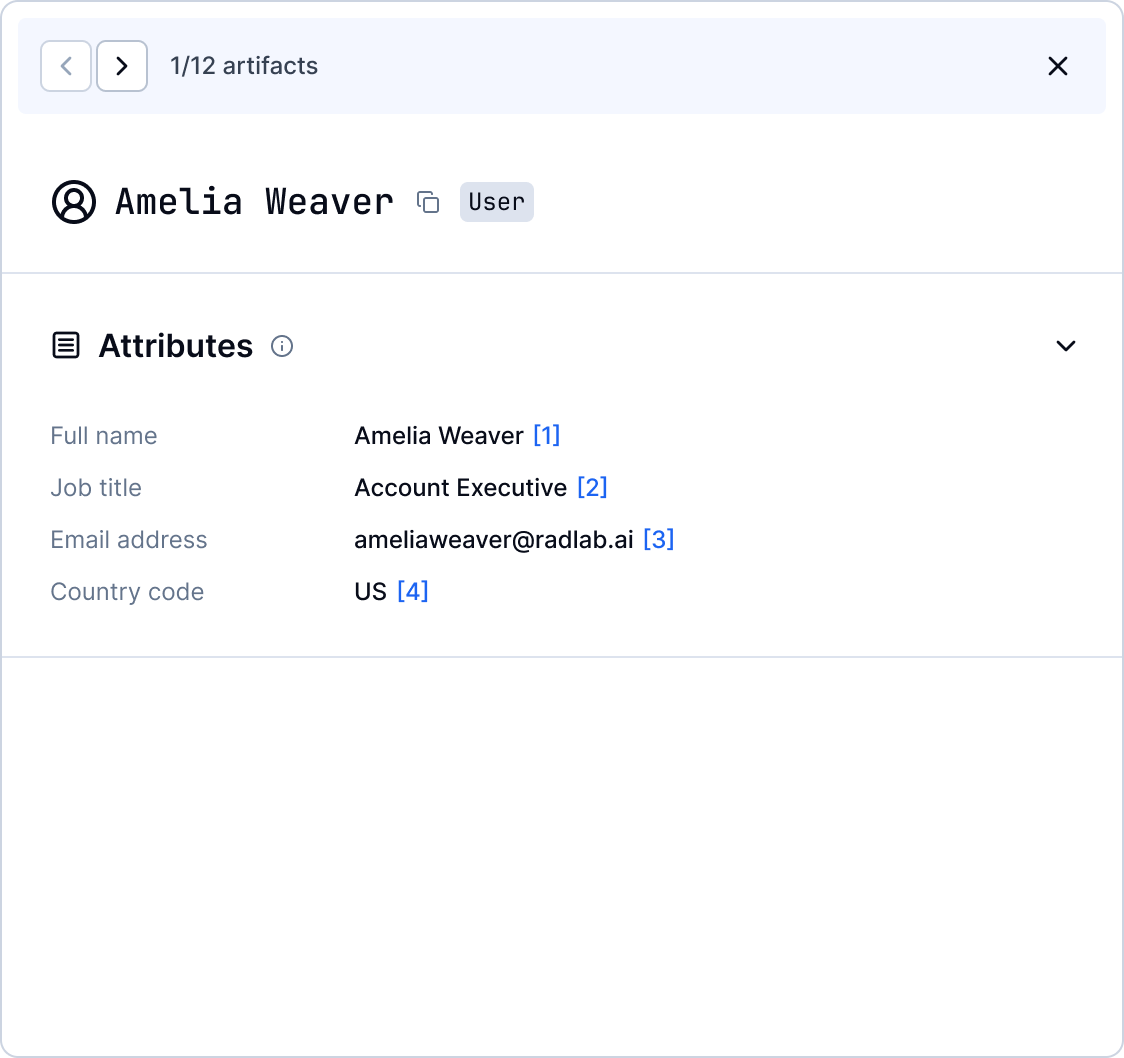Close the artifact panel
The height and width of the screenshot is (1058, 1124).
pyautogui.click(x=1057, y=66)
